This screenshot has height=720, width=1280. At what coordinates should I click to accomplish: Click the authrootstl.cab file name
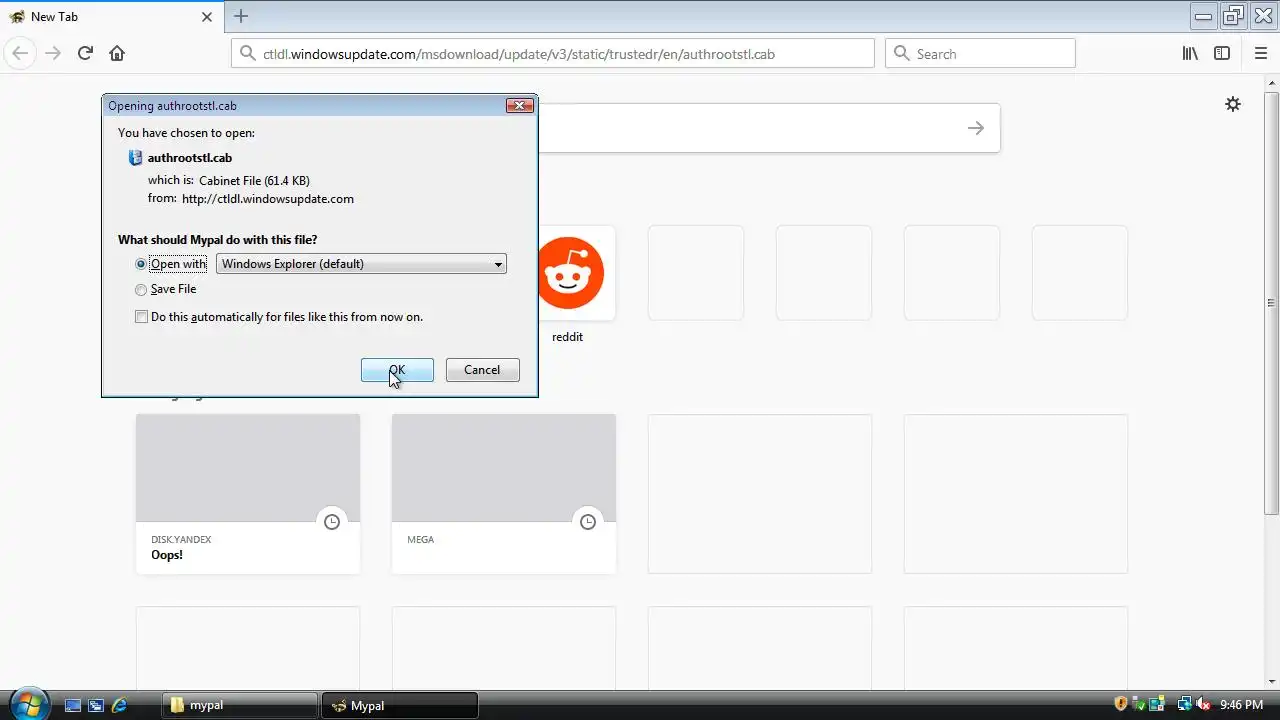pyautogui.click(x=190, y=158)
